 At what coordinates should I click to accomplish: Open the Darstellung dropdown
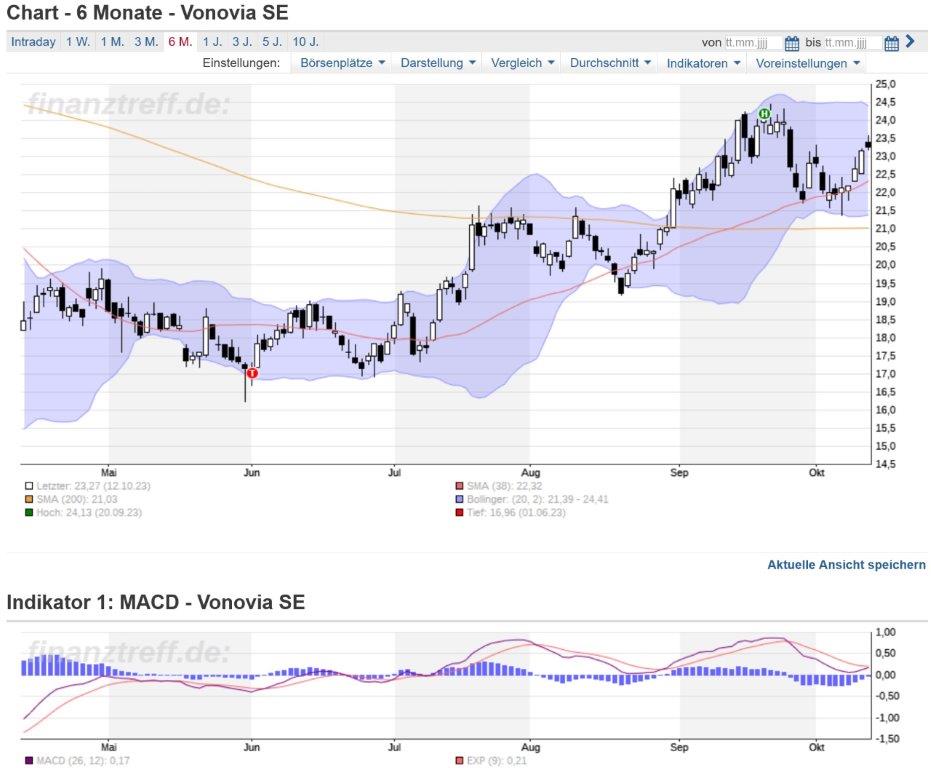coord(438,63)
